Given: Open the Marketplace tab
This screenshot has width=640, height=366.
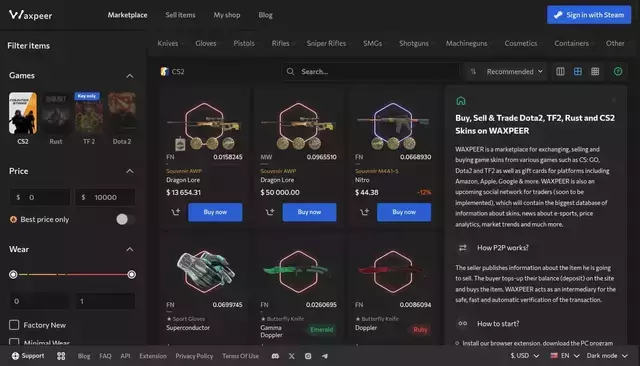Looking at the screenshot, I should pyautogui.click(x=127, y=15).
